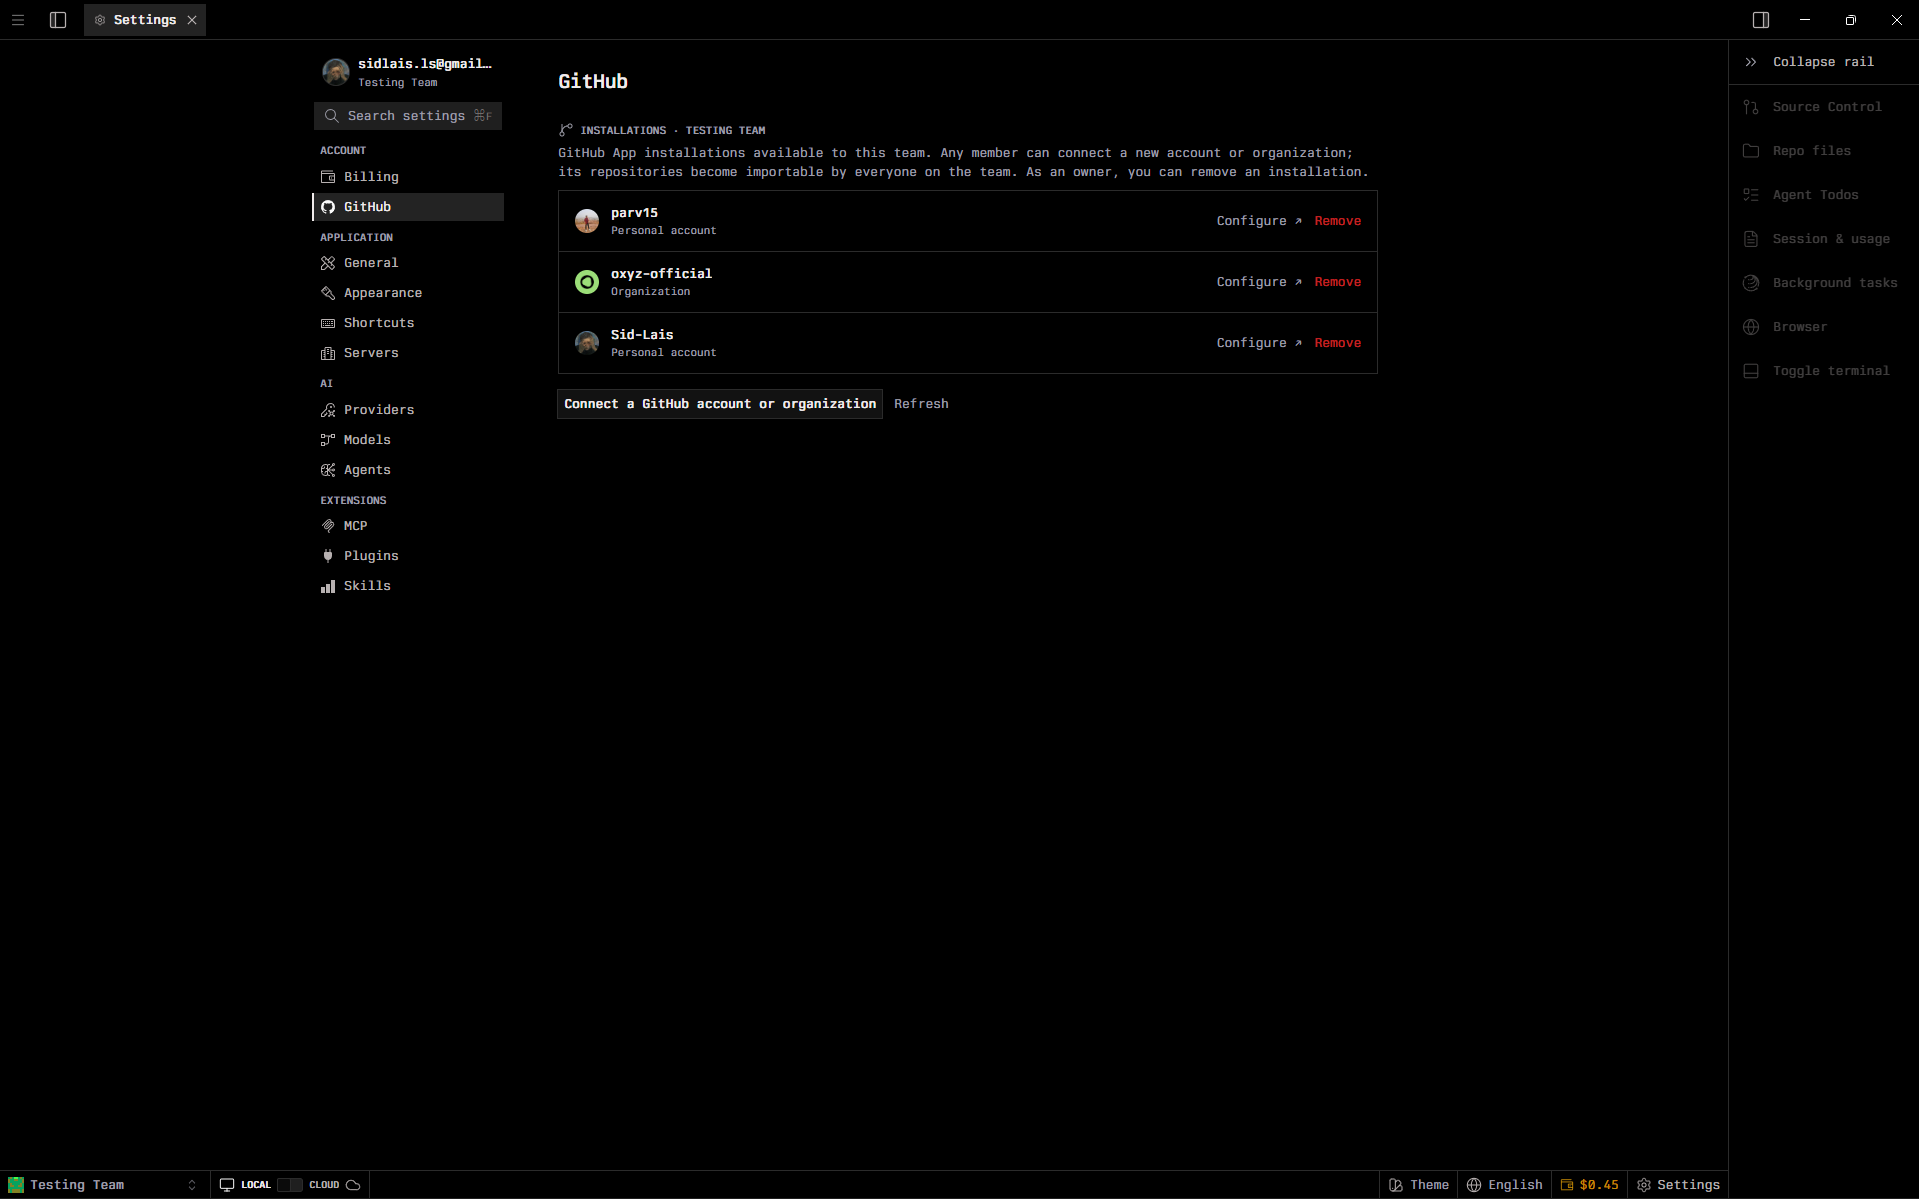Click the user profile avatar
The image size is (1919, 1199).
(336, 72)
